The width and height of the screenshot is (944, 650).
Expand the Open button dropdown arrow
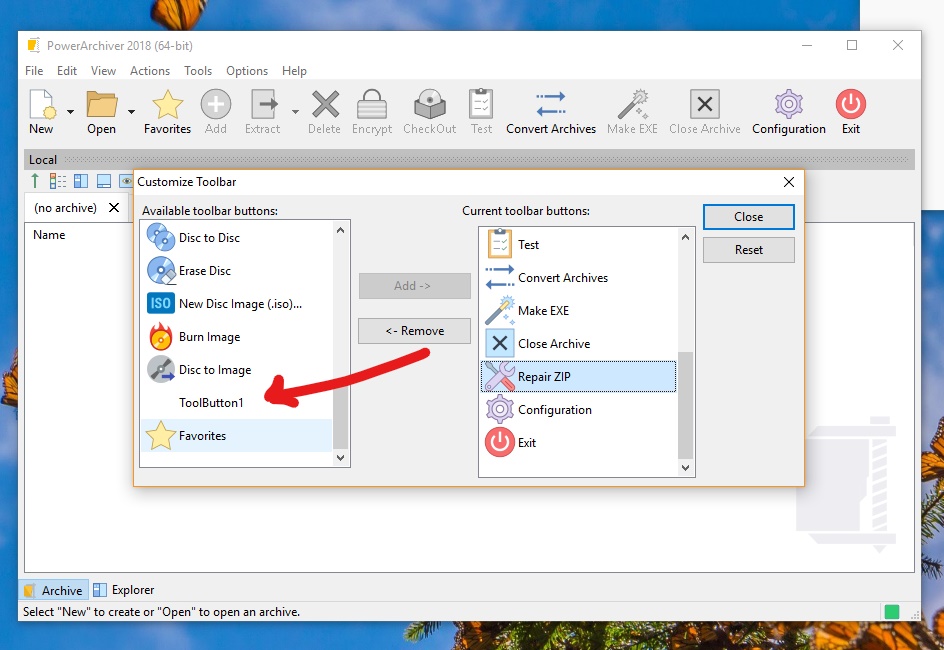(131, 111)
